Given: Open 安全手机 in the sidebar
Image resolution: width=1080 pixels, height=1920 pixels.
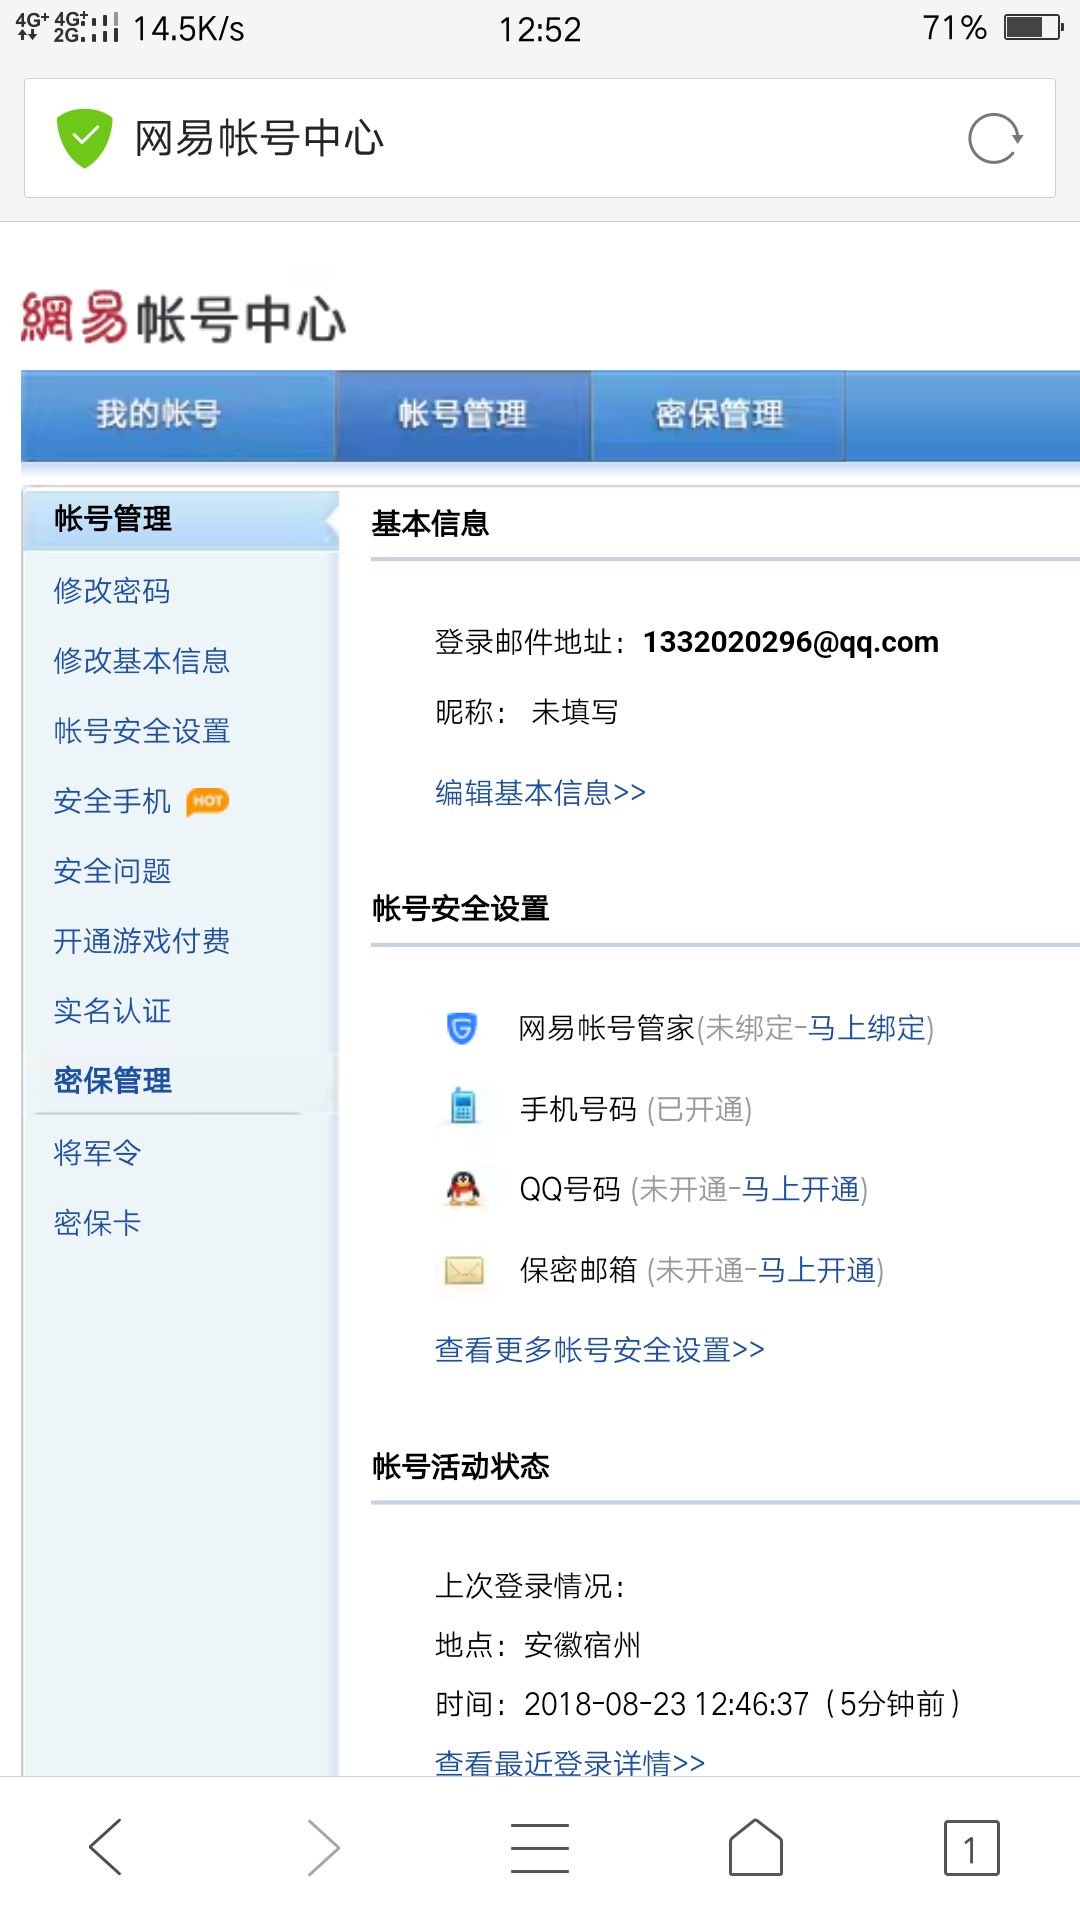Looking at the screenshot, I should (112, 801).
